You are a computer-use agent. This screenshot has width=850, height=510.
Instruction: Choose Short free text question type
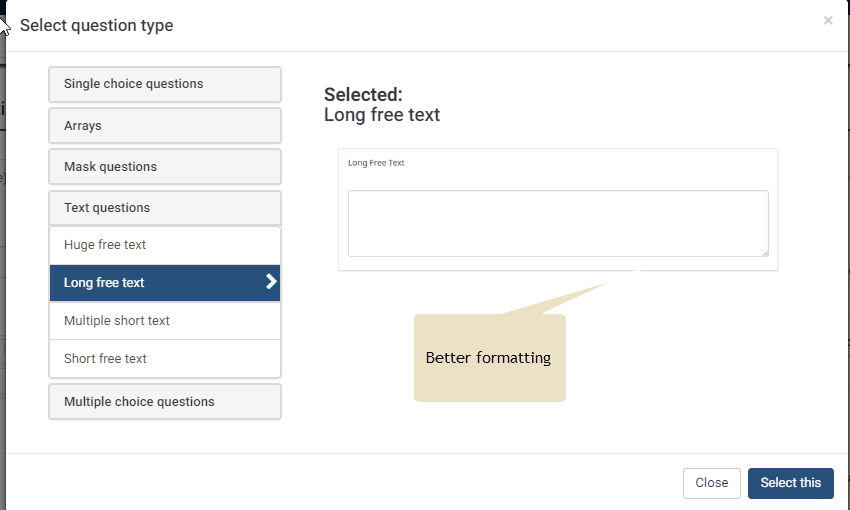point(164,359)
